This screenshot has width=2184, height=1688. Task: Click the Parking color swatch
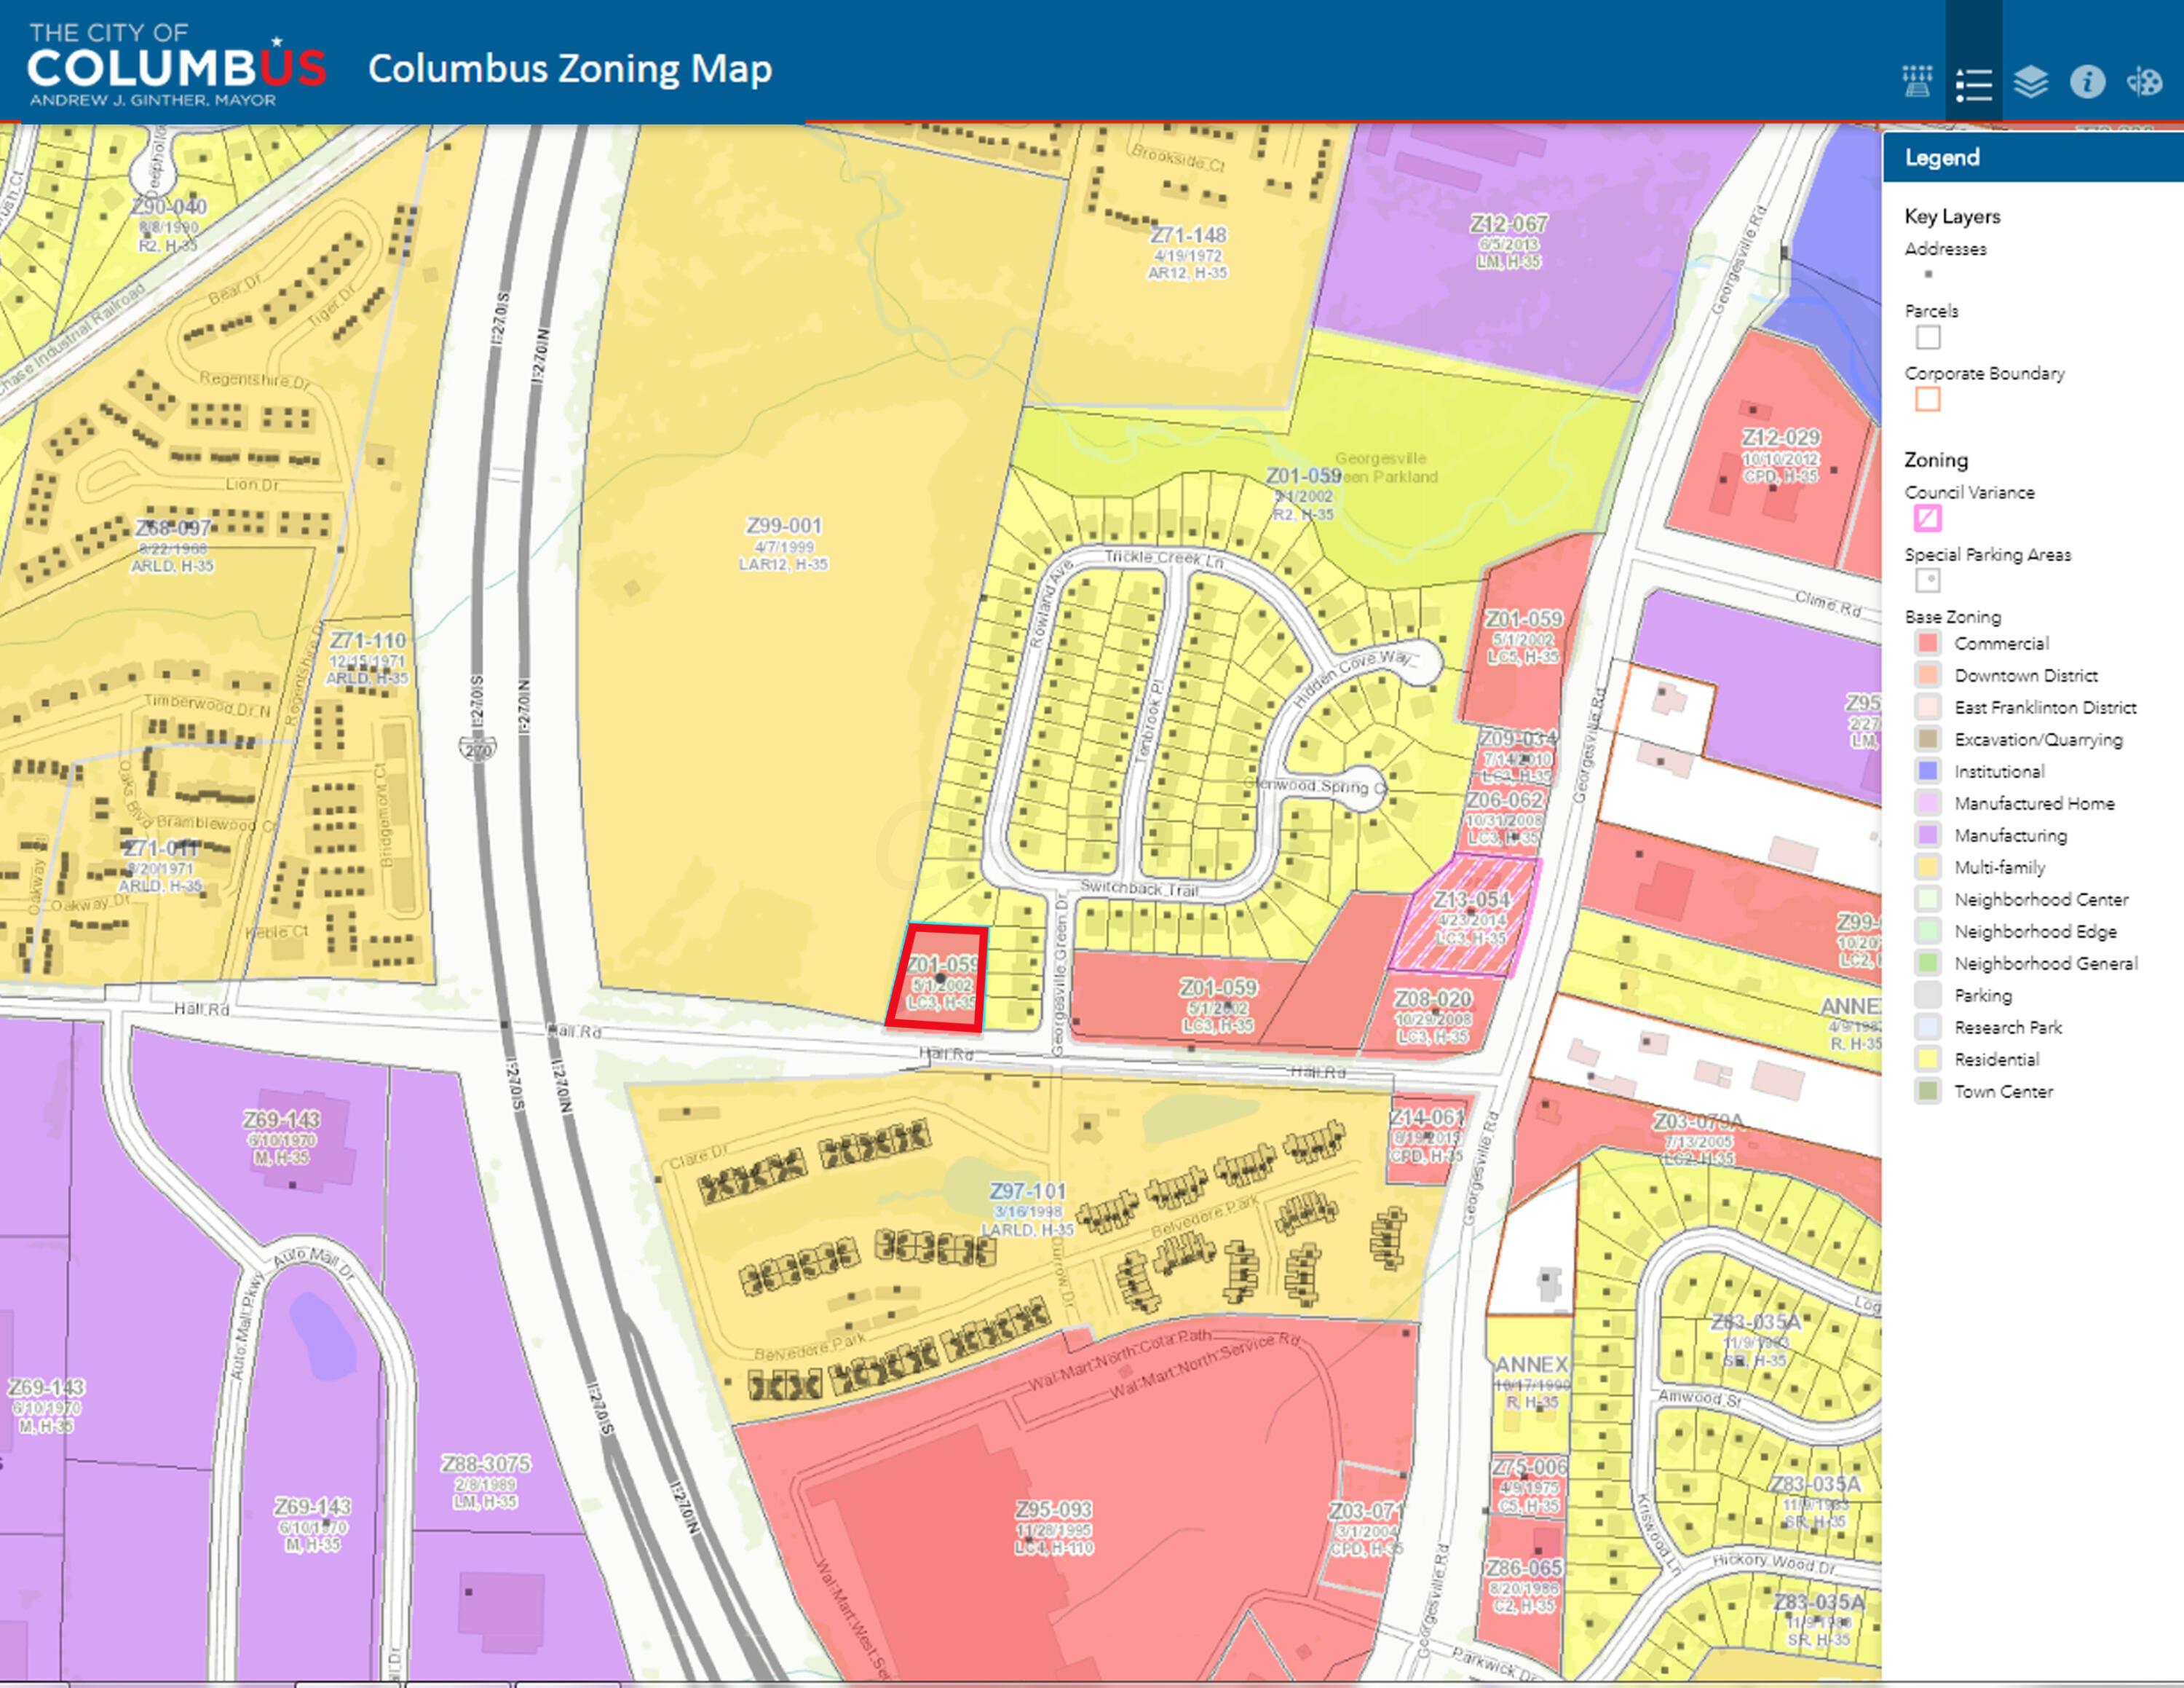tap(1928, 995)
